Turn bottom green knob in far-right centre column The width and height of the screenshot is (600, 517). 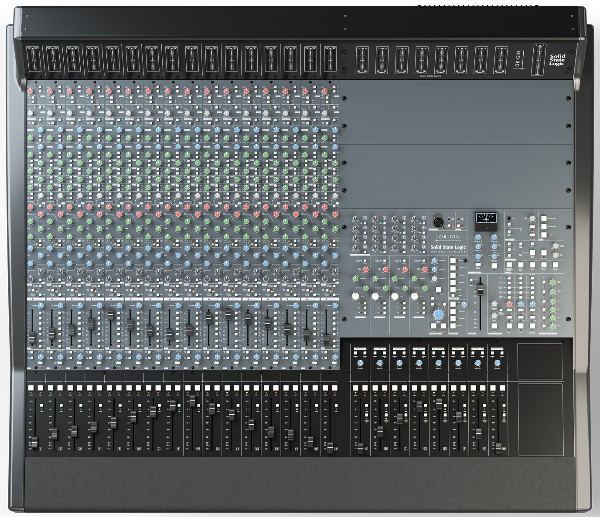[x=553, y=326]
